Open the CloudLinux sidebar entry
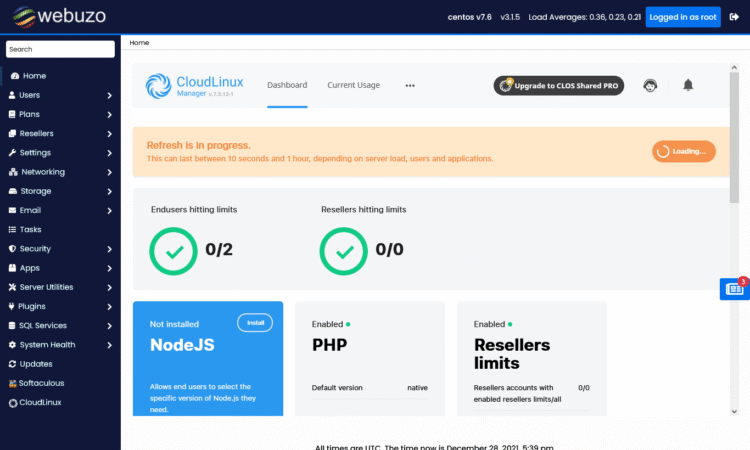Viewport: 750px width, 450px height. pyautogui.click(x=40, y=402)
